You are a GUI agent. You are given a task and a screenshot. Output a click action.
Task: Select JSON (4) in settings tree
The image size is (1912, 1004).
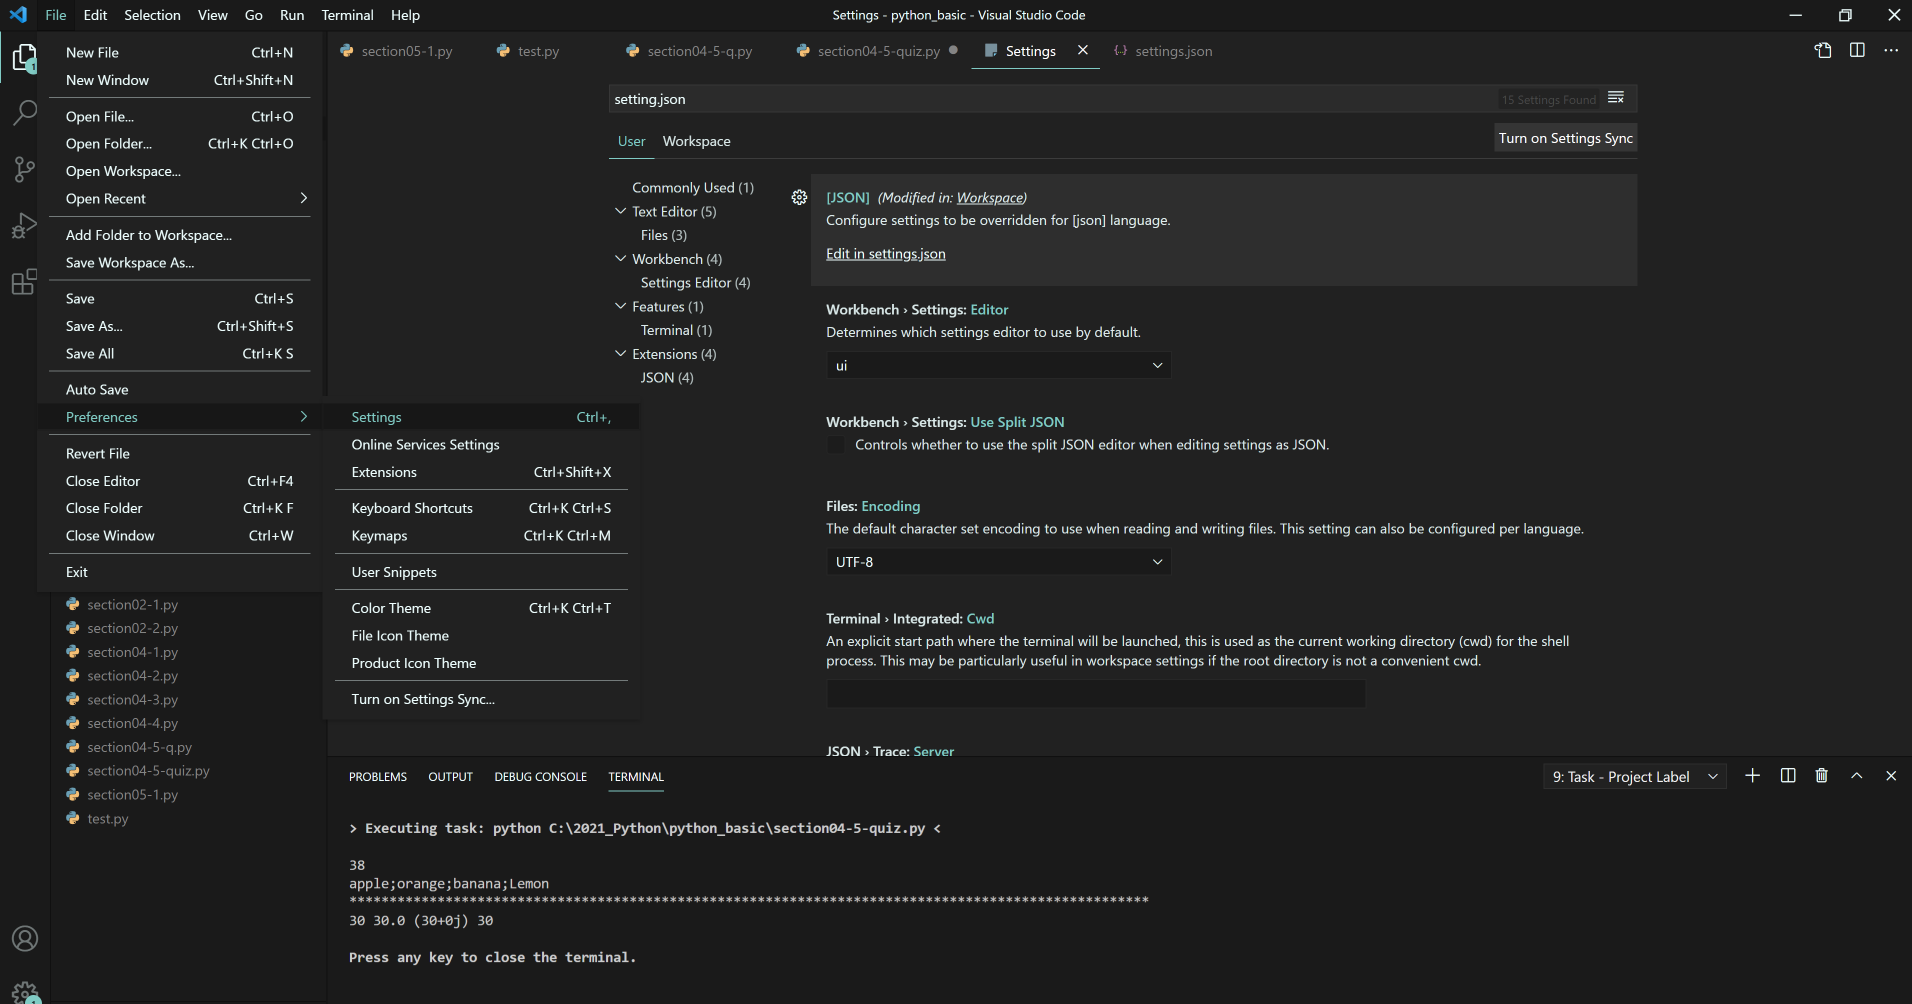click(x=667, y=378)
